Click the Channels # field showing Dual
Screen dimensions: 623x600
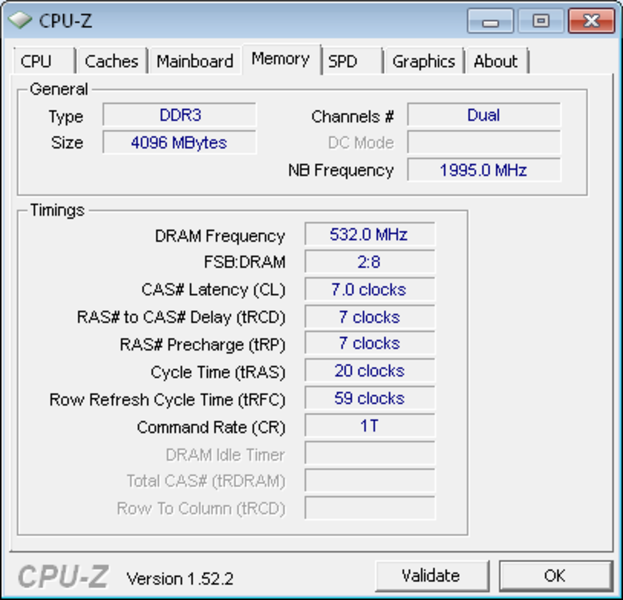484,115
